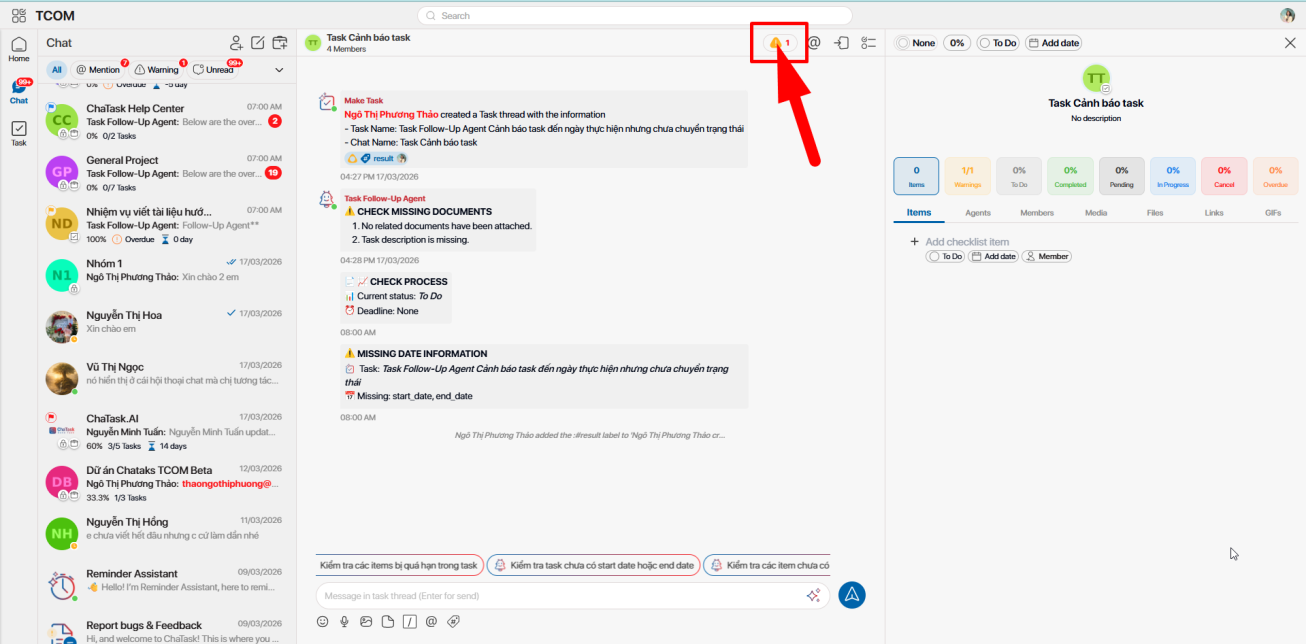Click the hashtag label icon below message box
The height and width of the screenshot is (644, 1306).
(454, 621)
